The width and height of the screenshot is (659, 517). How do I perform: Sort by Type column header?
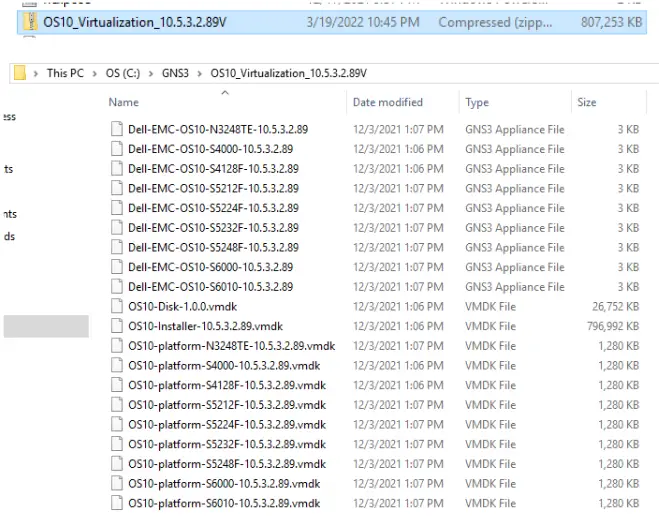pos(477,102)
